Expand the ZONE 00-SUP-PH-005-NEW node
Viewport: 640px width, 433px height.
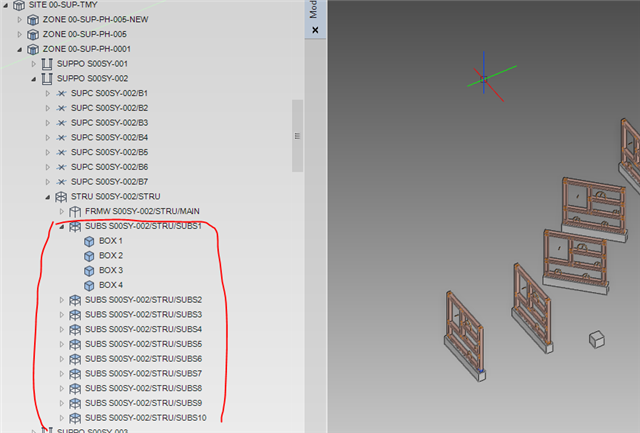[19, 20]
